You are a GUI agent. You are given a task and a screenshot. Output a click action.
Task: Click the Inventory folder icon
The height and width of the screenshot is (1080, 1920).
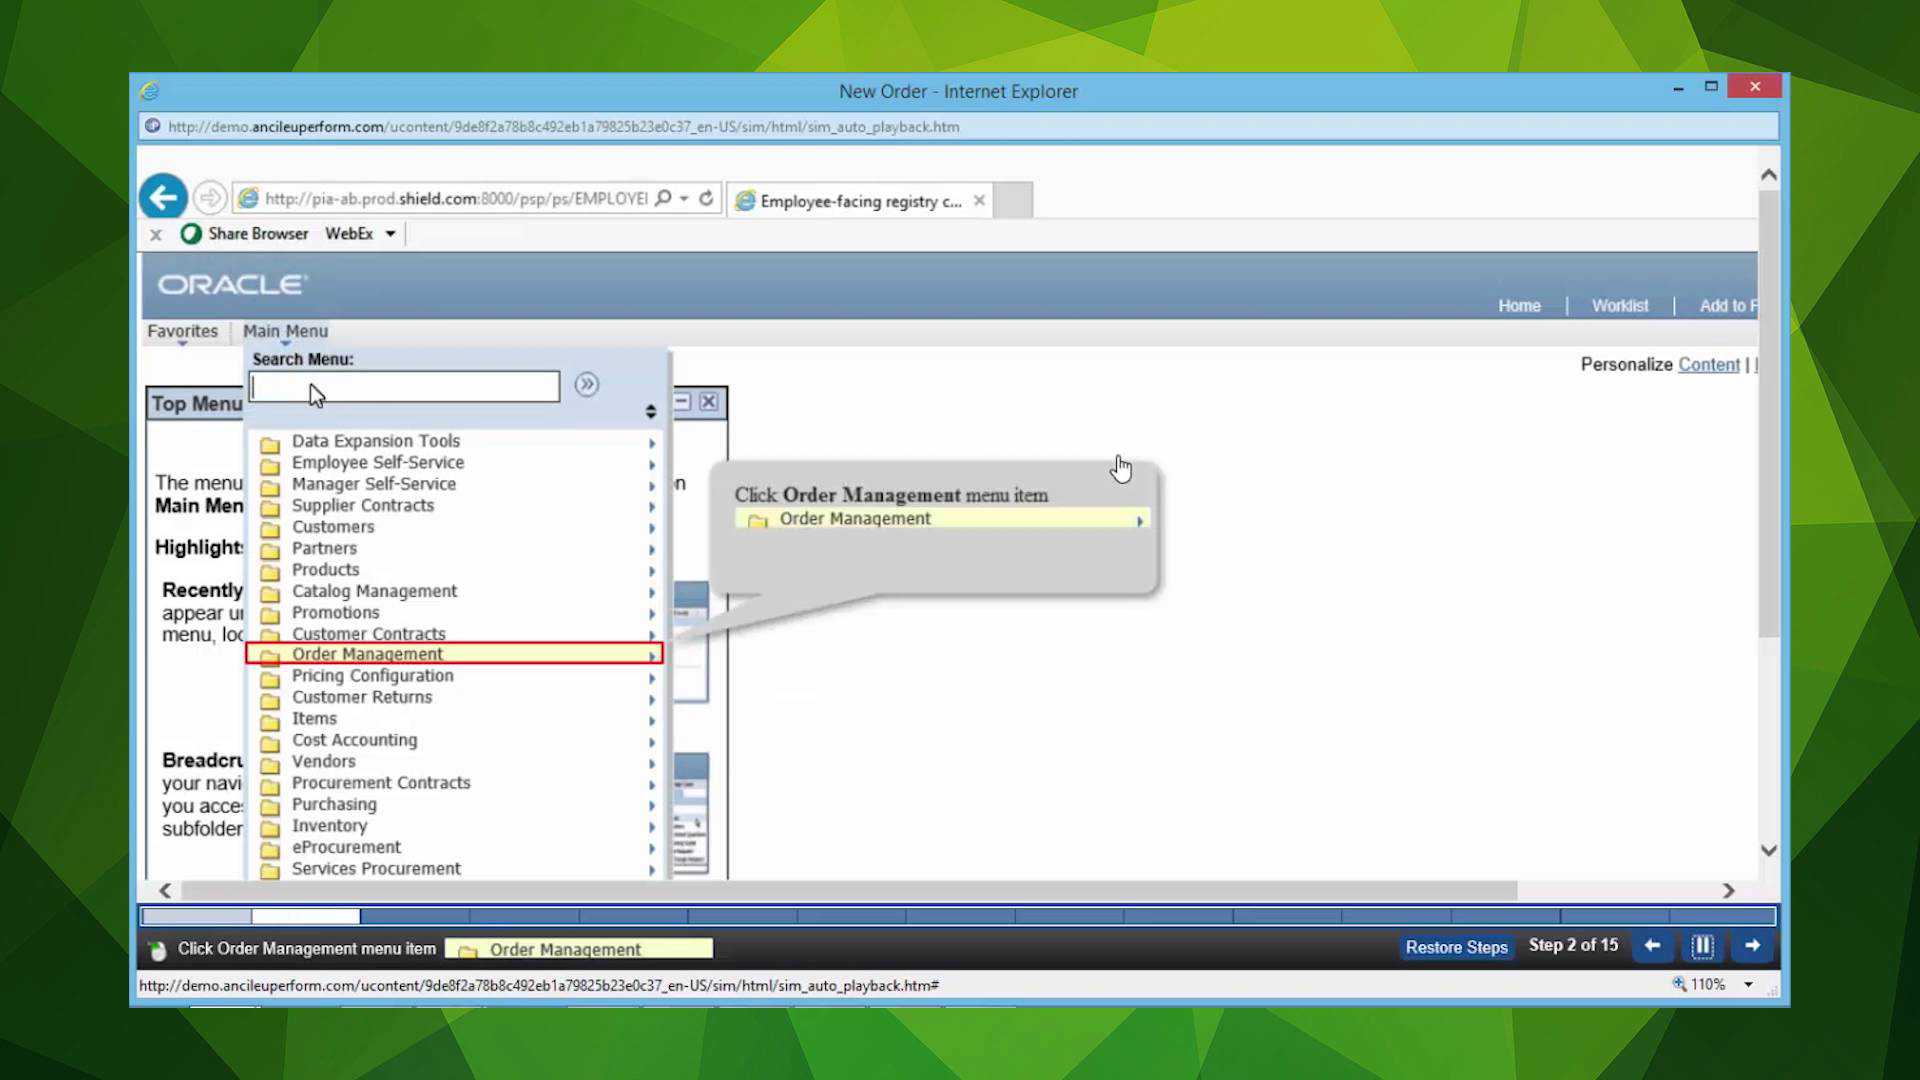pyautogui.click(x=269, y=828)
